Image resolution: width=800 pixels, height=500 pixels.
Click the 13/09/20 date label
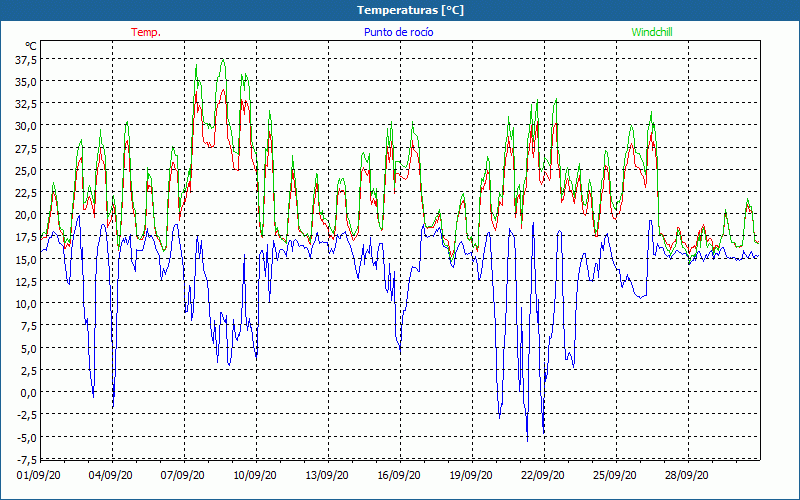coord(327,475)
